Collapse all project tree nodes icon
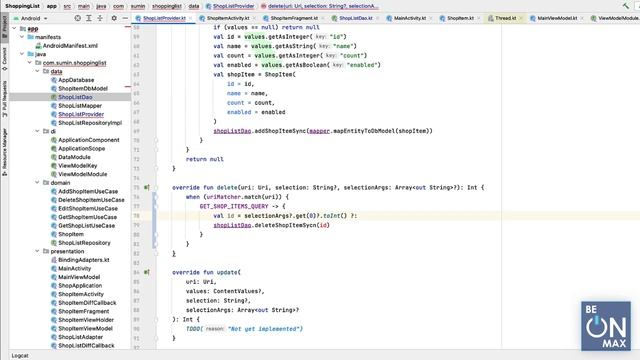 (x=100, y=18)
